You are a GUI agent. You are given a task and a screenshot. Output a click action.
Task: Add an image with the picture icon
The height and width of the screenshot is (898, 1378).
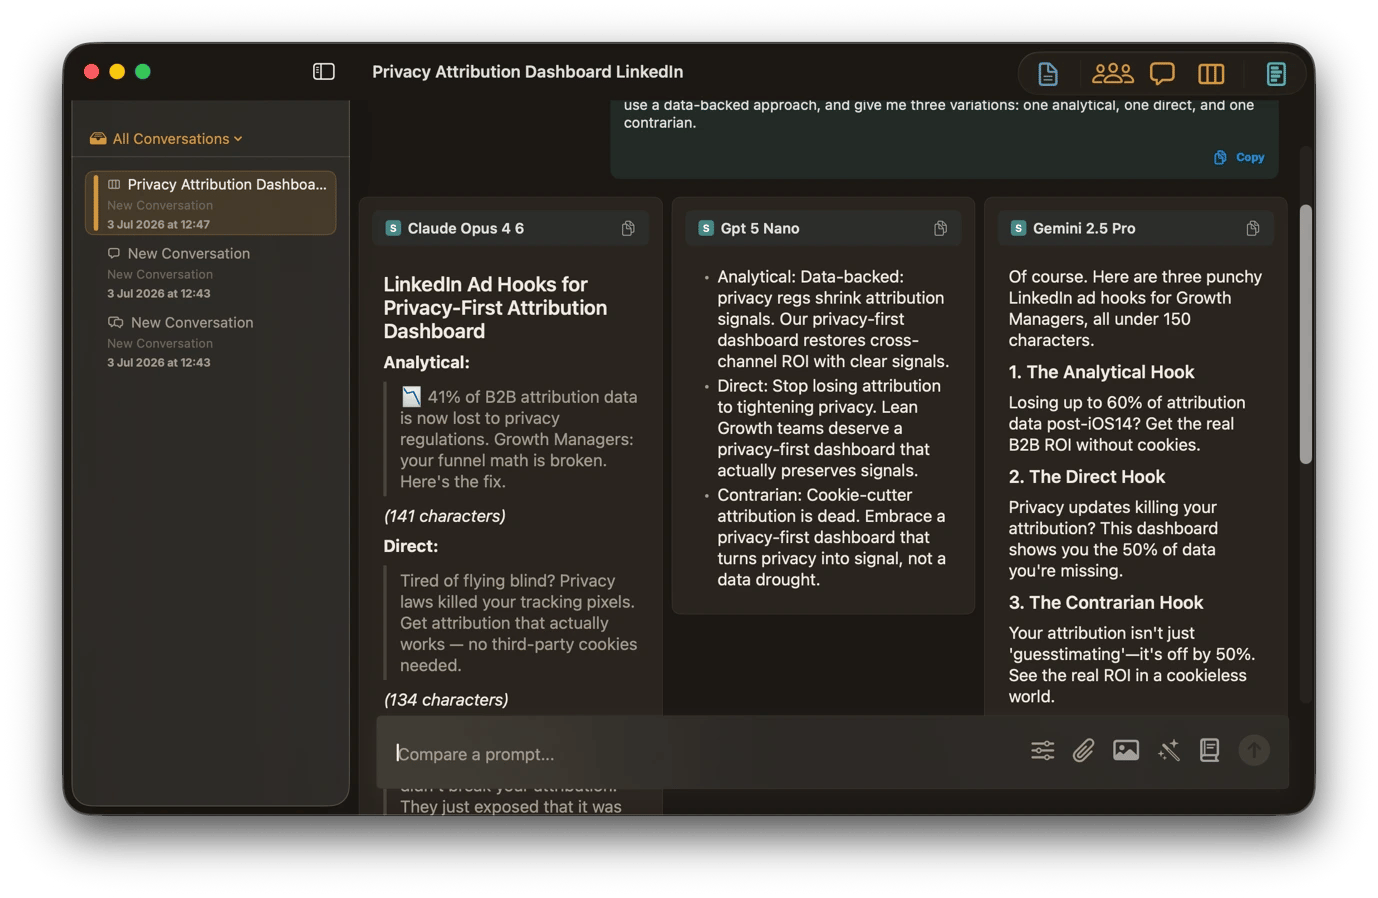pos(1125,750)
